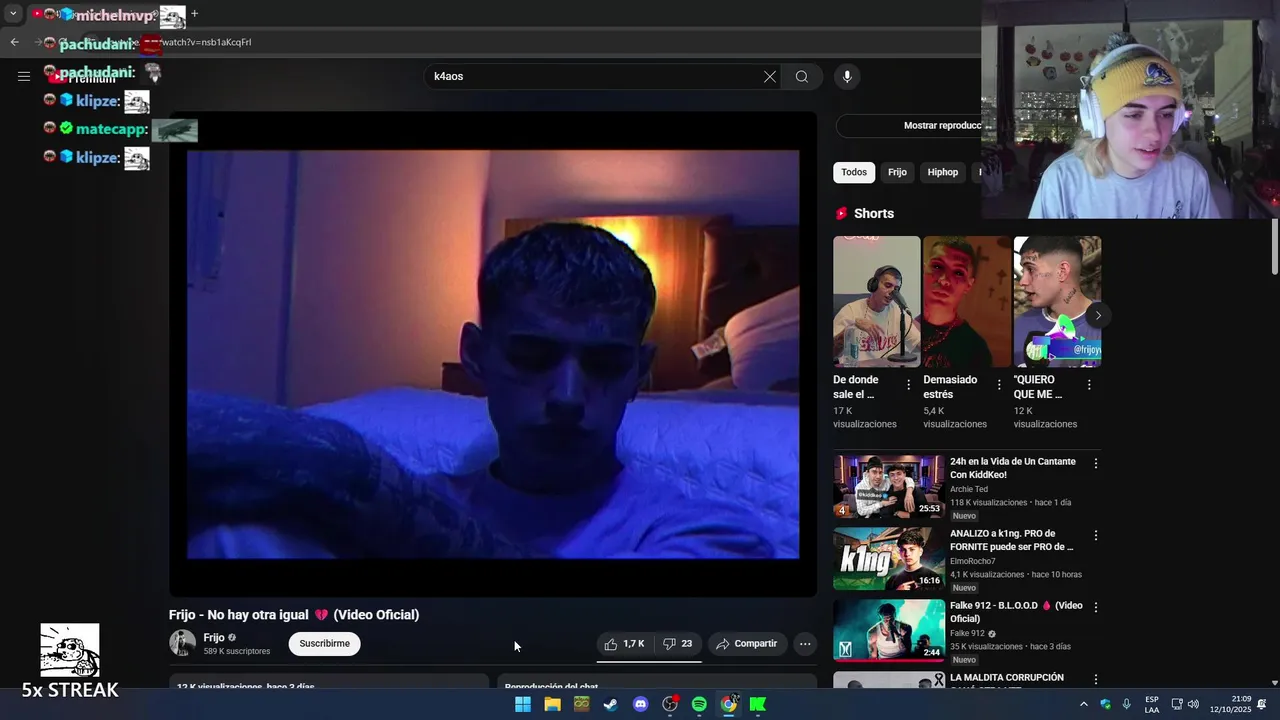The image size is (1280, 720).
Task: Open options for "QUIERO QUE ME" short
Action: [x=1089, y=385]
